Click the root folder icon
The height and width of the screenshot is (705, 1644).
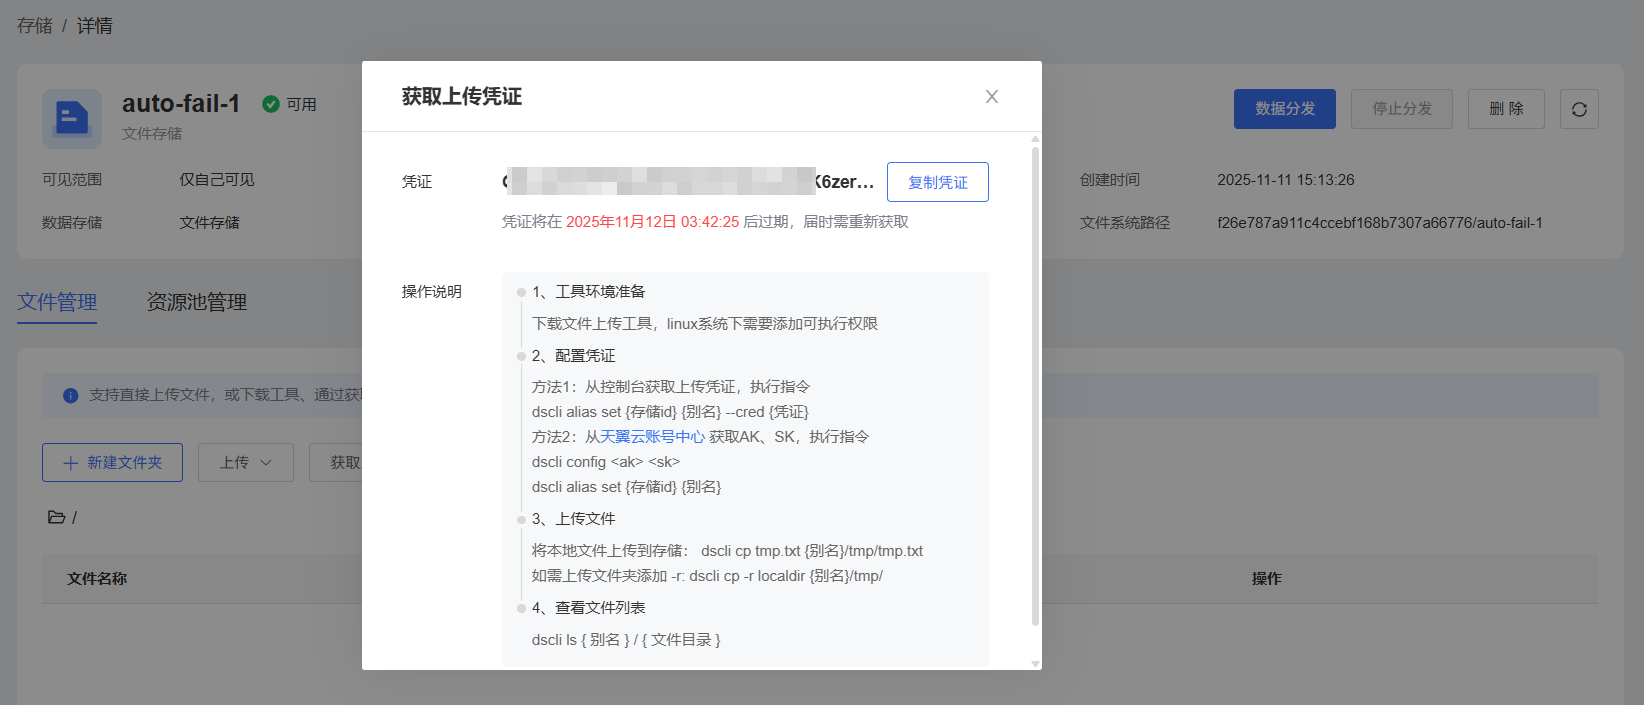(x=56, y=517)
